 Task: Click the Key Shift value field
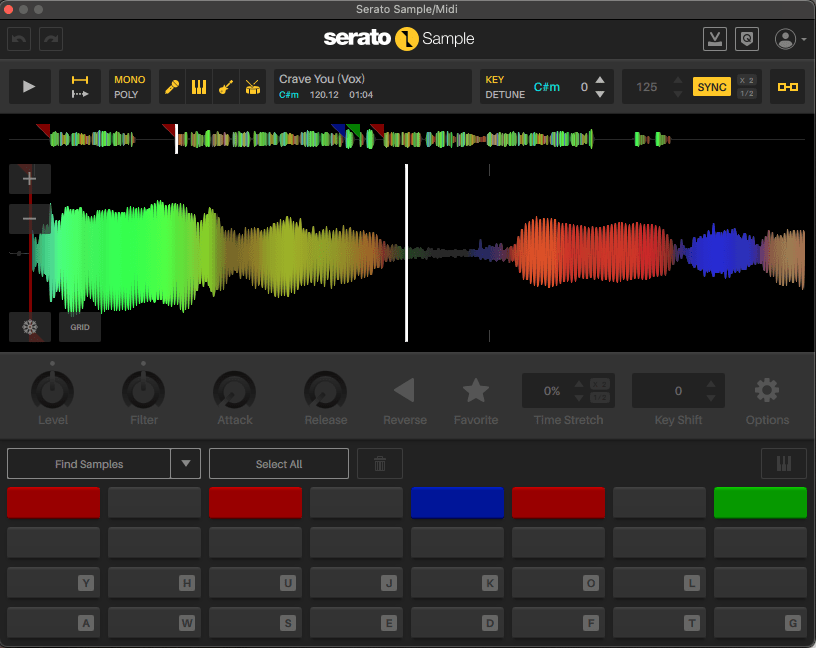click(678, 391)
